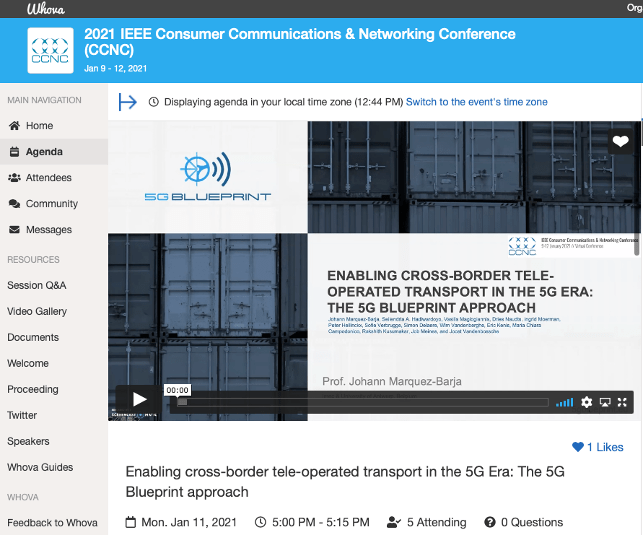Screen dimensions: 643x535
Task: Adjust the video volume bars
Action: (565, 402)
